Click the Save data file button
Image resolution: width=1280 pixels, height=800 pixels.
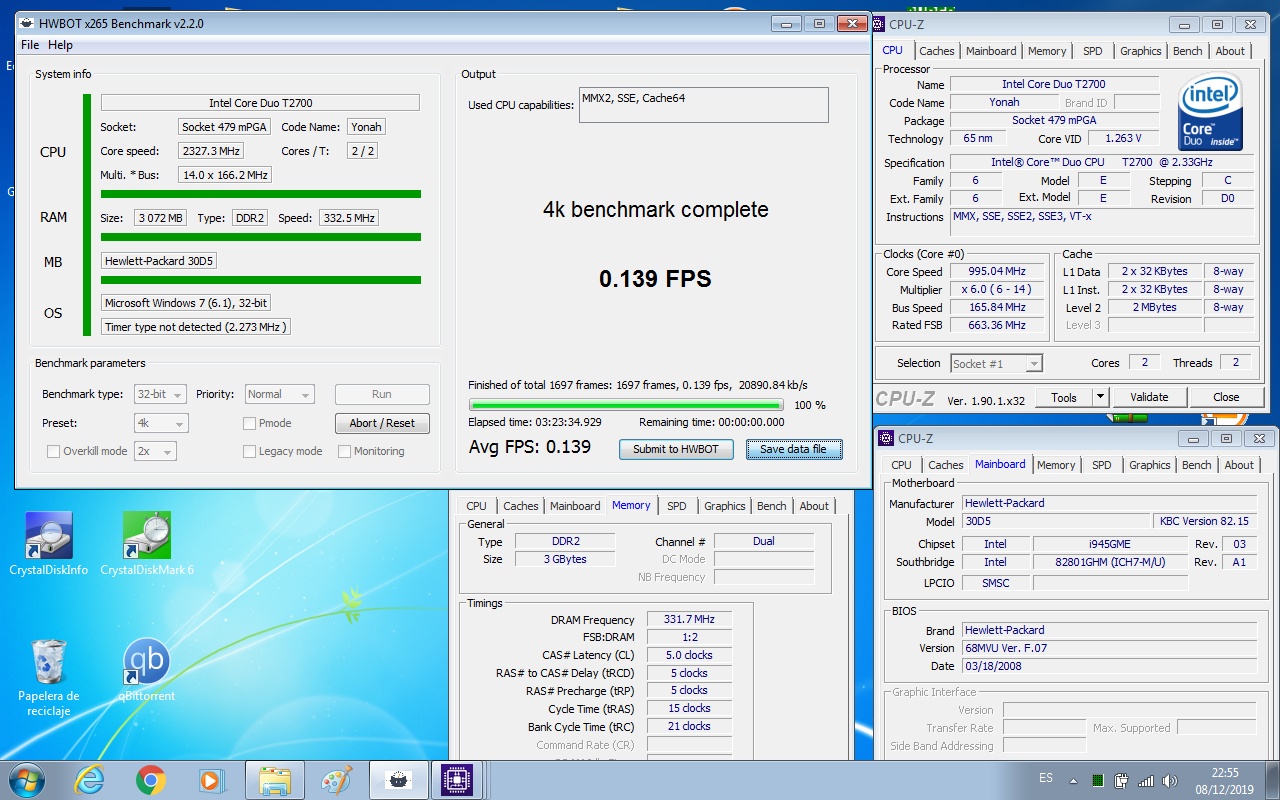(x=793, y=449)
